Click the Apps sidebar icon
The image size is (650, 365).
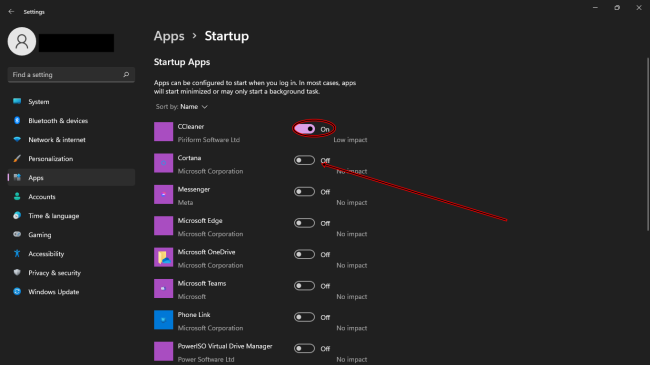(17, 178)
